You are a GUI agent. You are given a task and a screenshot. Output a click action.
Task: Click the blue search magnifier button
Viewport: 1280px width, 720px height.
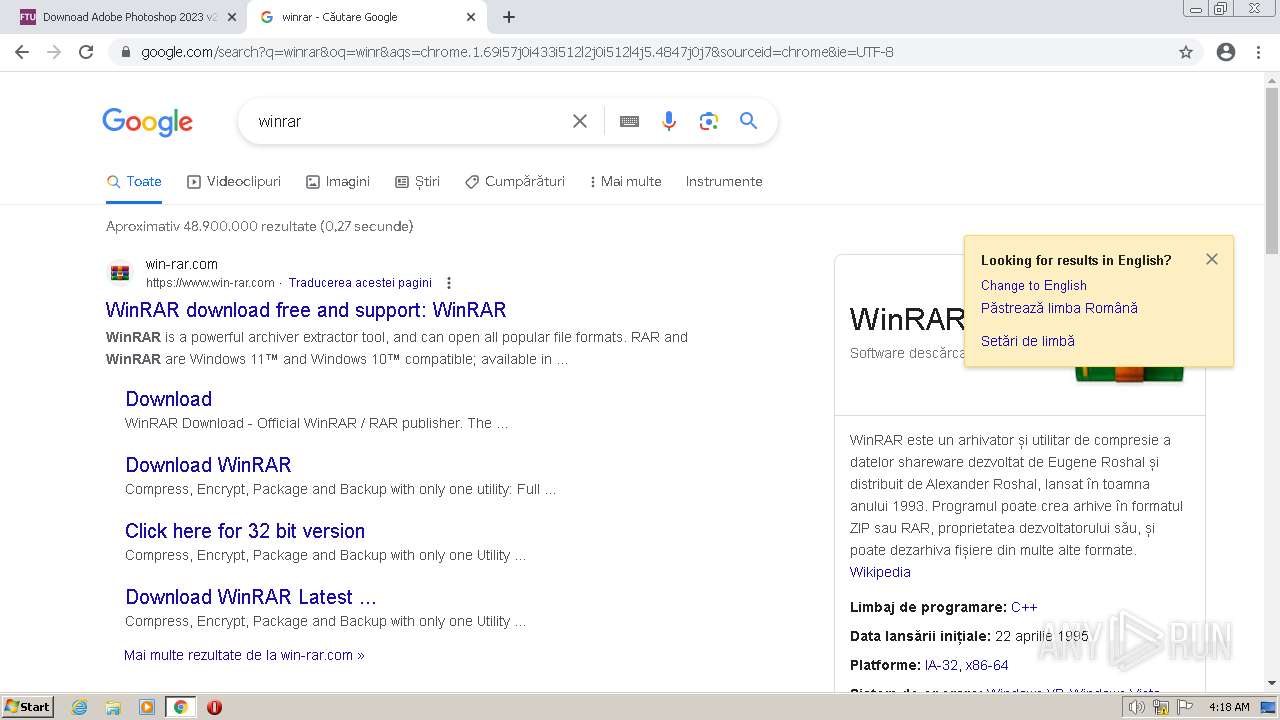[748, 121]
